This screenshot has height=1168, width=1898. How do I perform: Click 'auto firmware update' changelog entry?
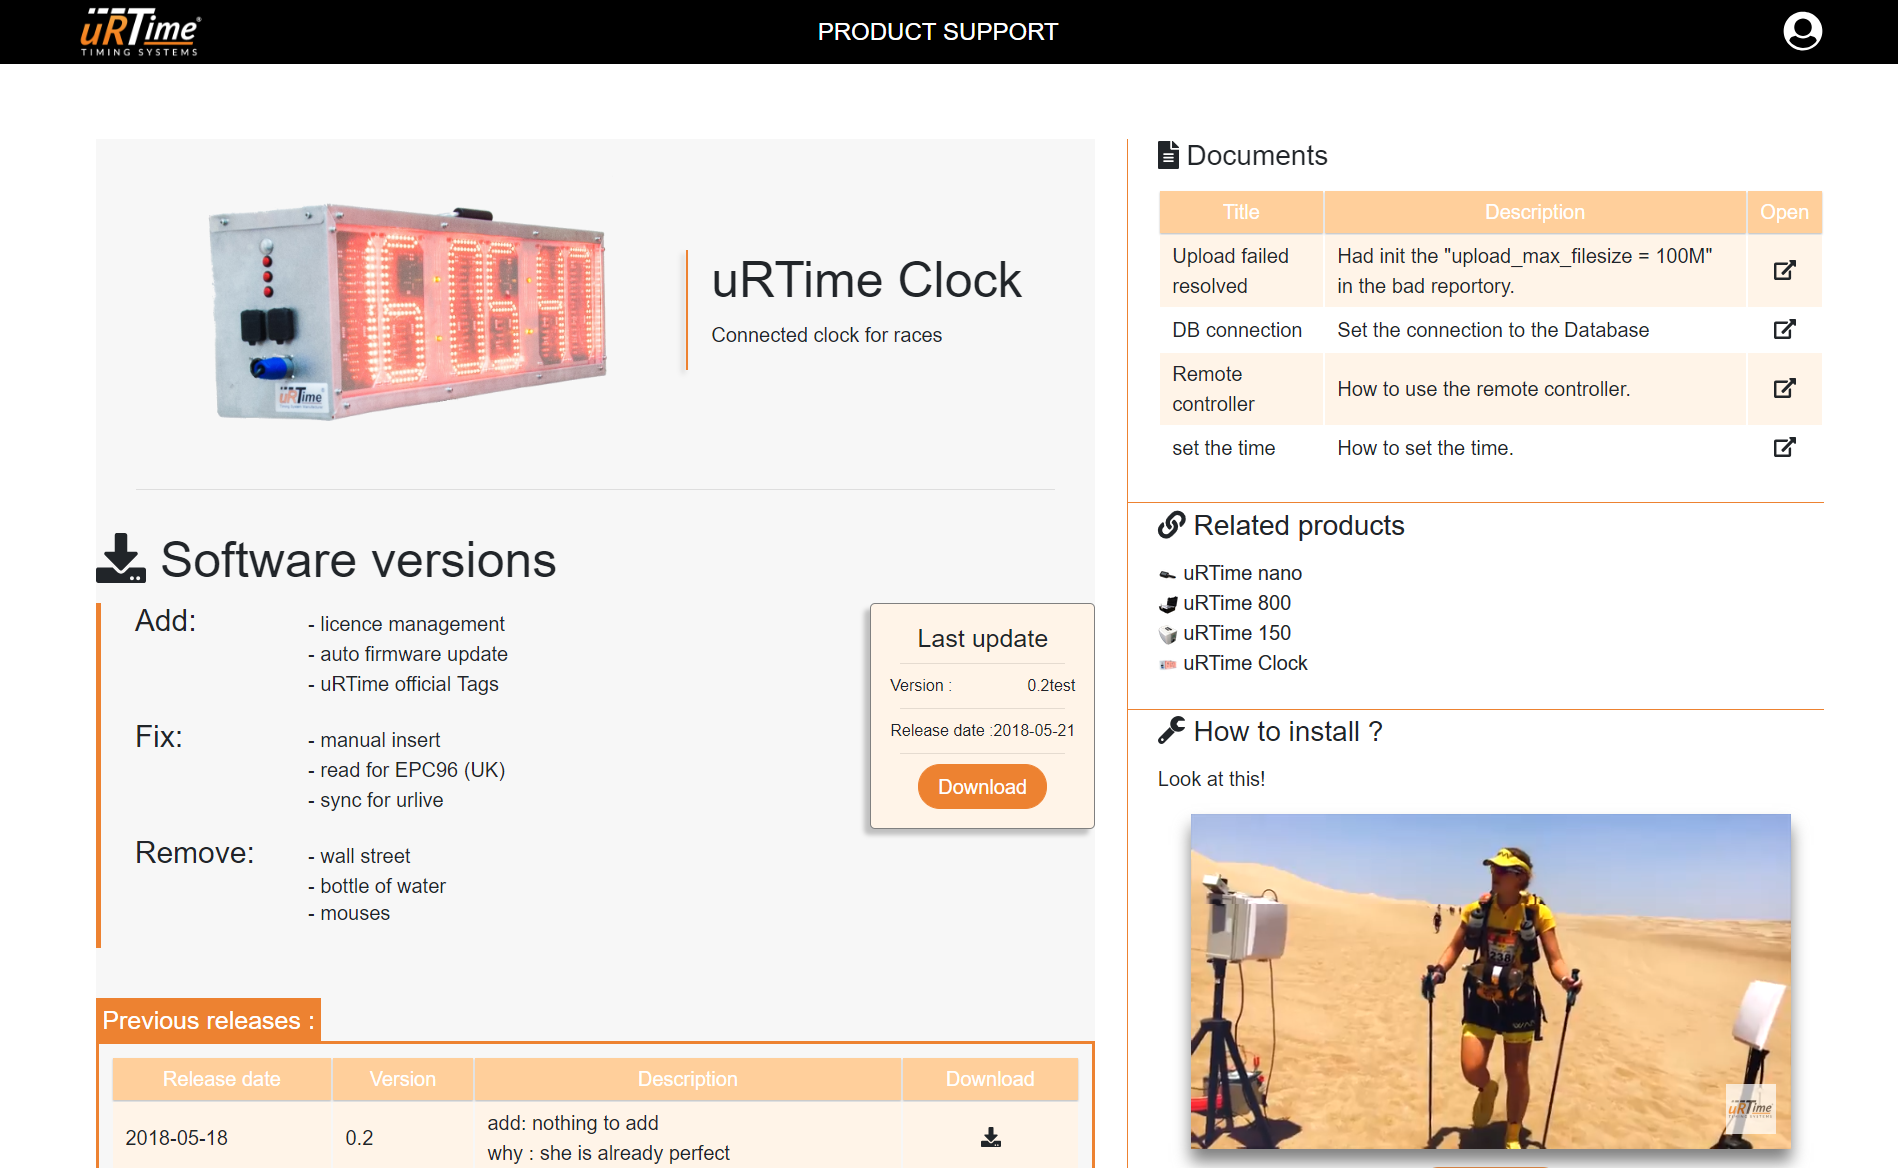pyautogui.click(x=414, y=654)
